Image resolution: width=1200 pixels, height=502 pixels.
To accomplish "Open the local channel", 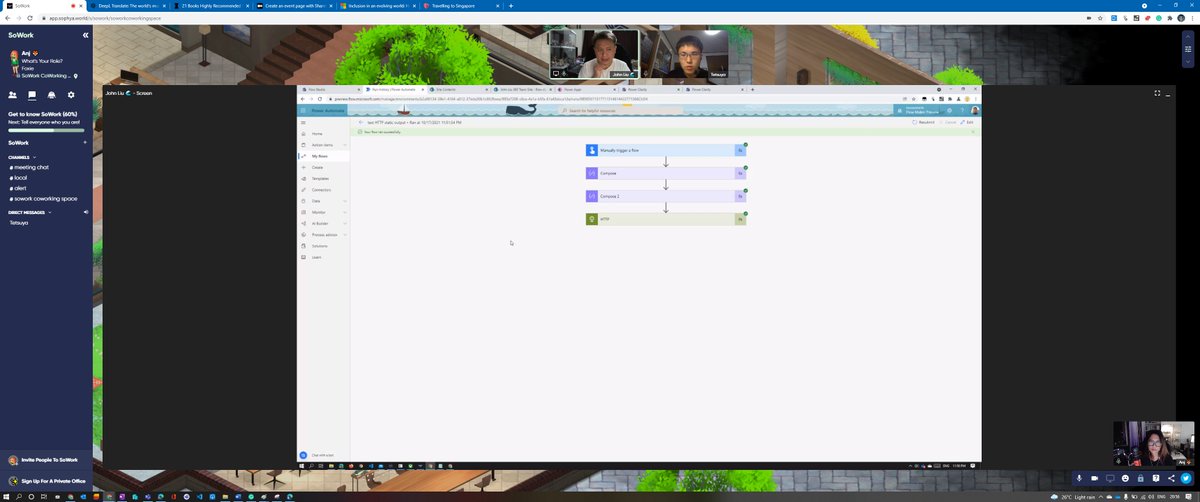I will (x=18, y=177).
